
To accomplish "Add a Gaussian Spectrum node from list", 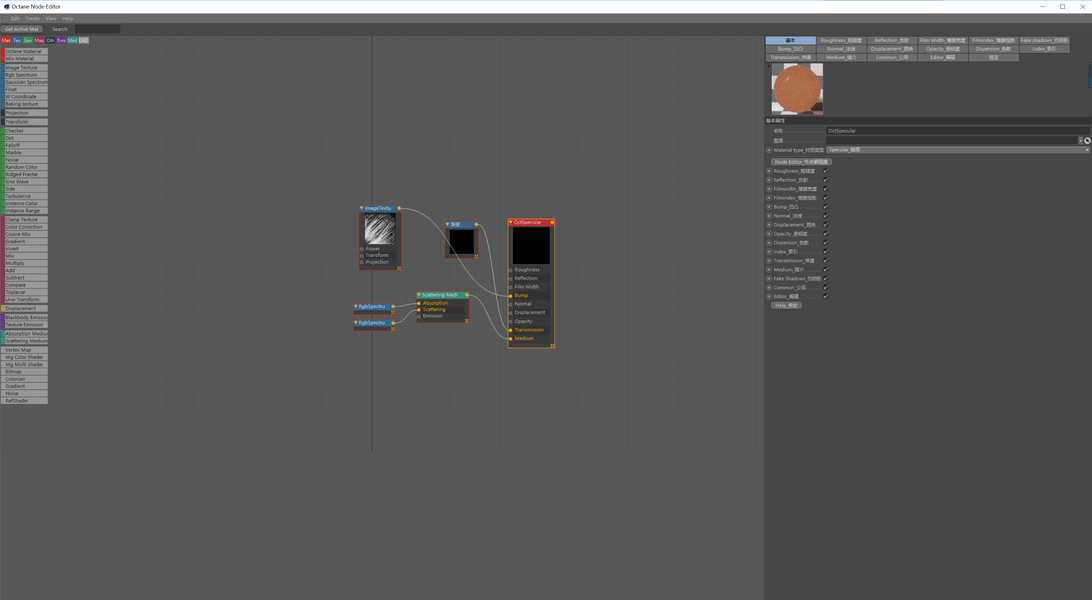I will [24, 82].
